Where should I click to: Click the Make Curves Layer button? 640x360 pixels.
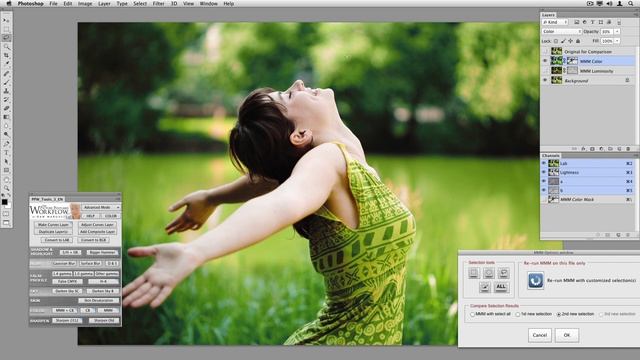53,225
